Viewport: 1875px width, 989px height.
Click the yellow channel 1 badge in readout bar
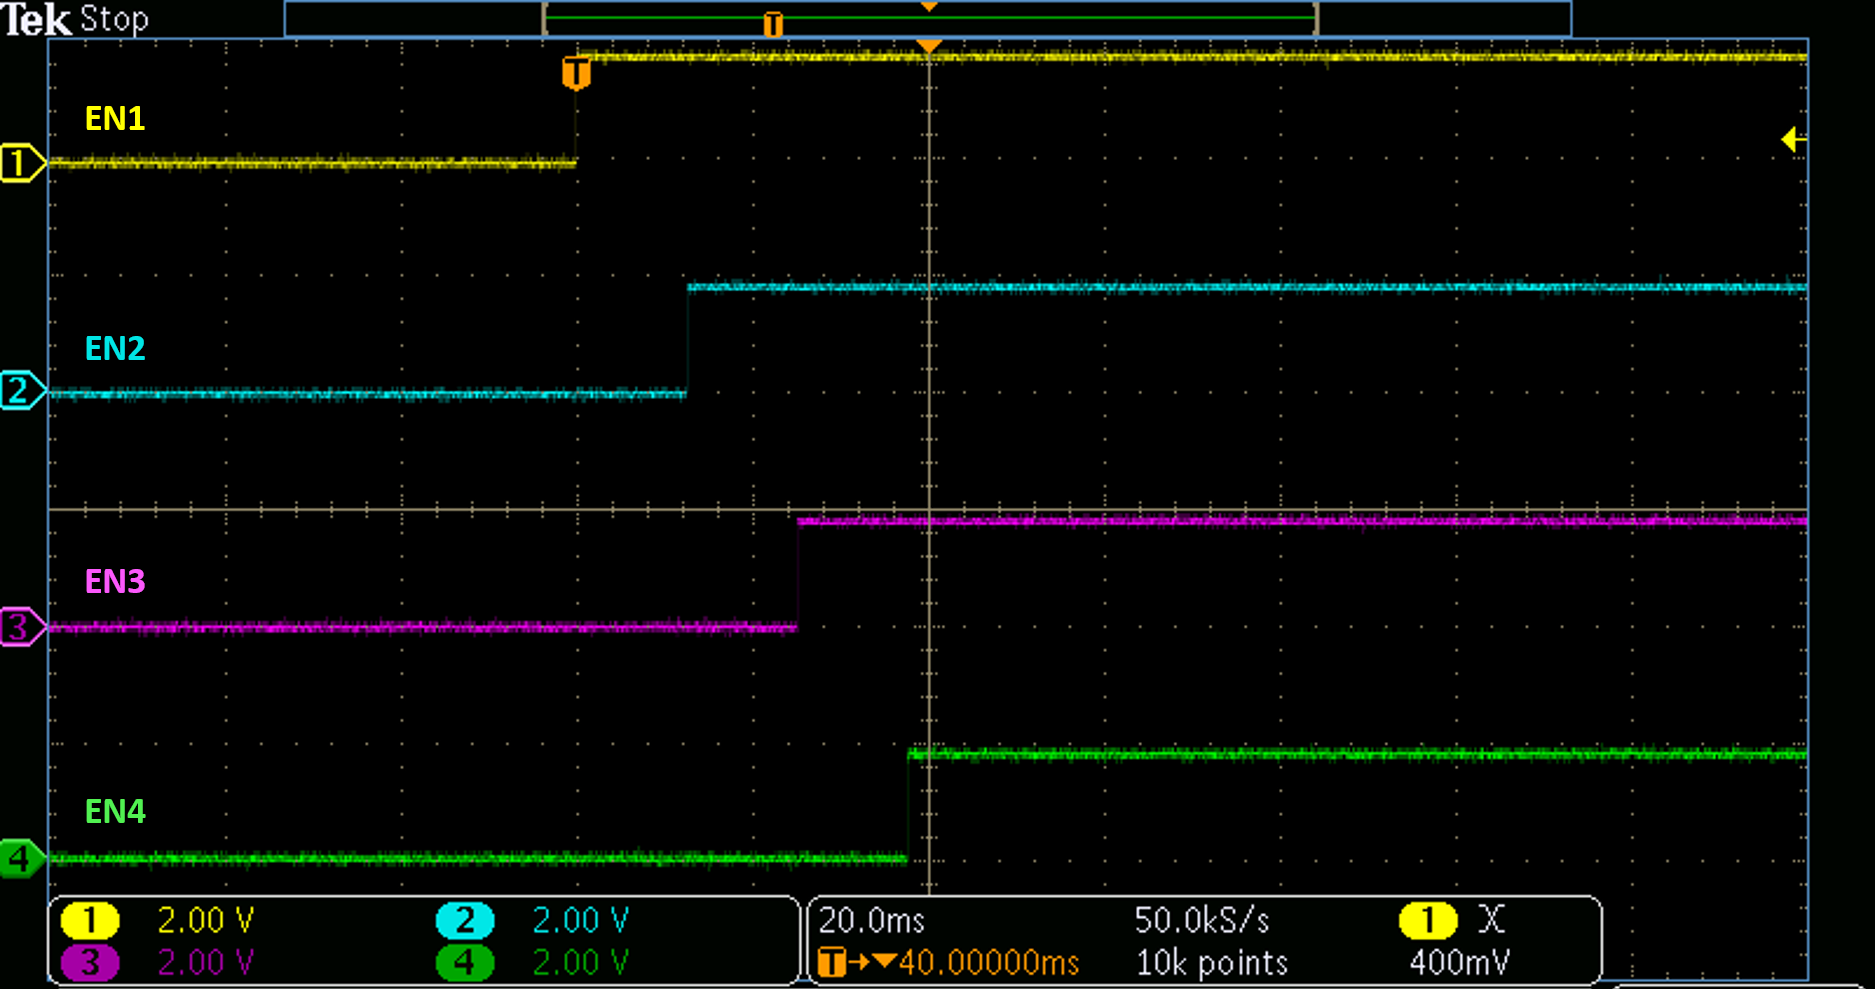coord(88,919)
